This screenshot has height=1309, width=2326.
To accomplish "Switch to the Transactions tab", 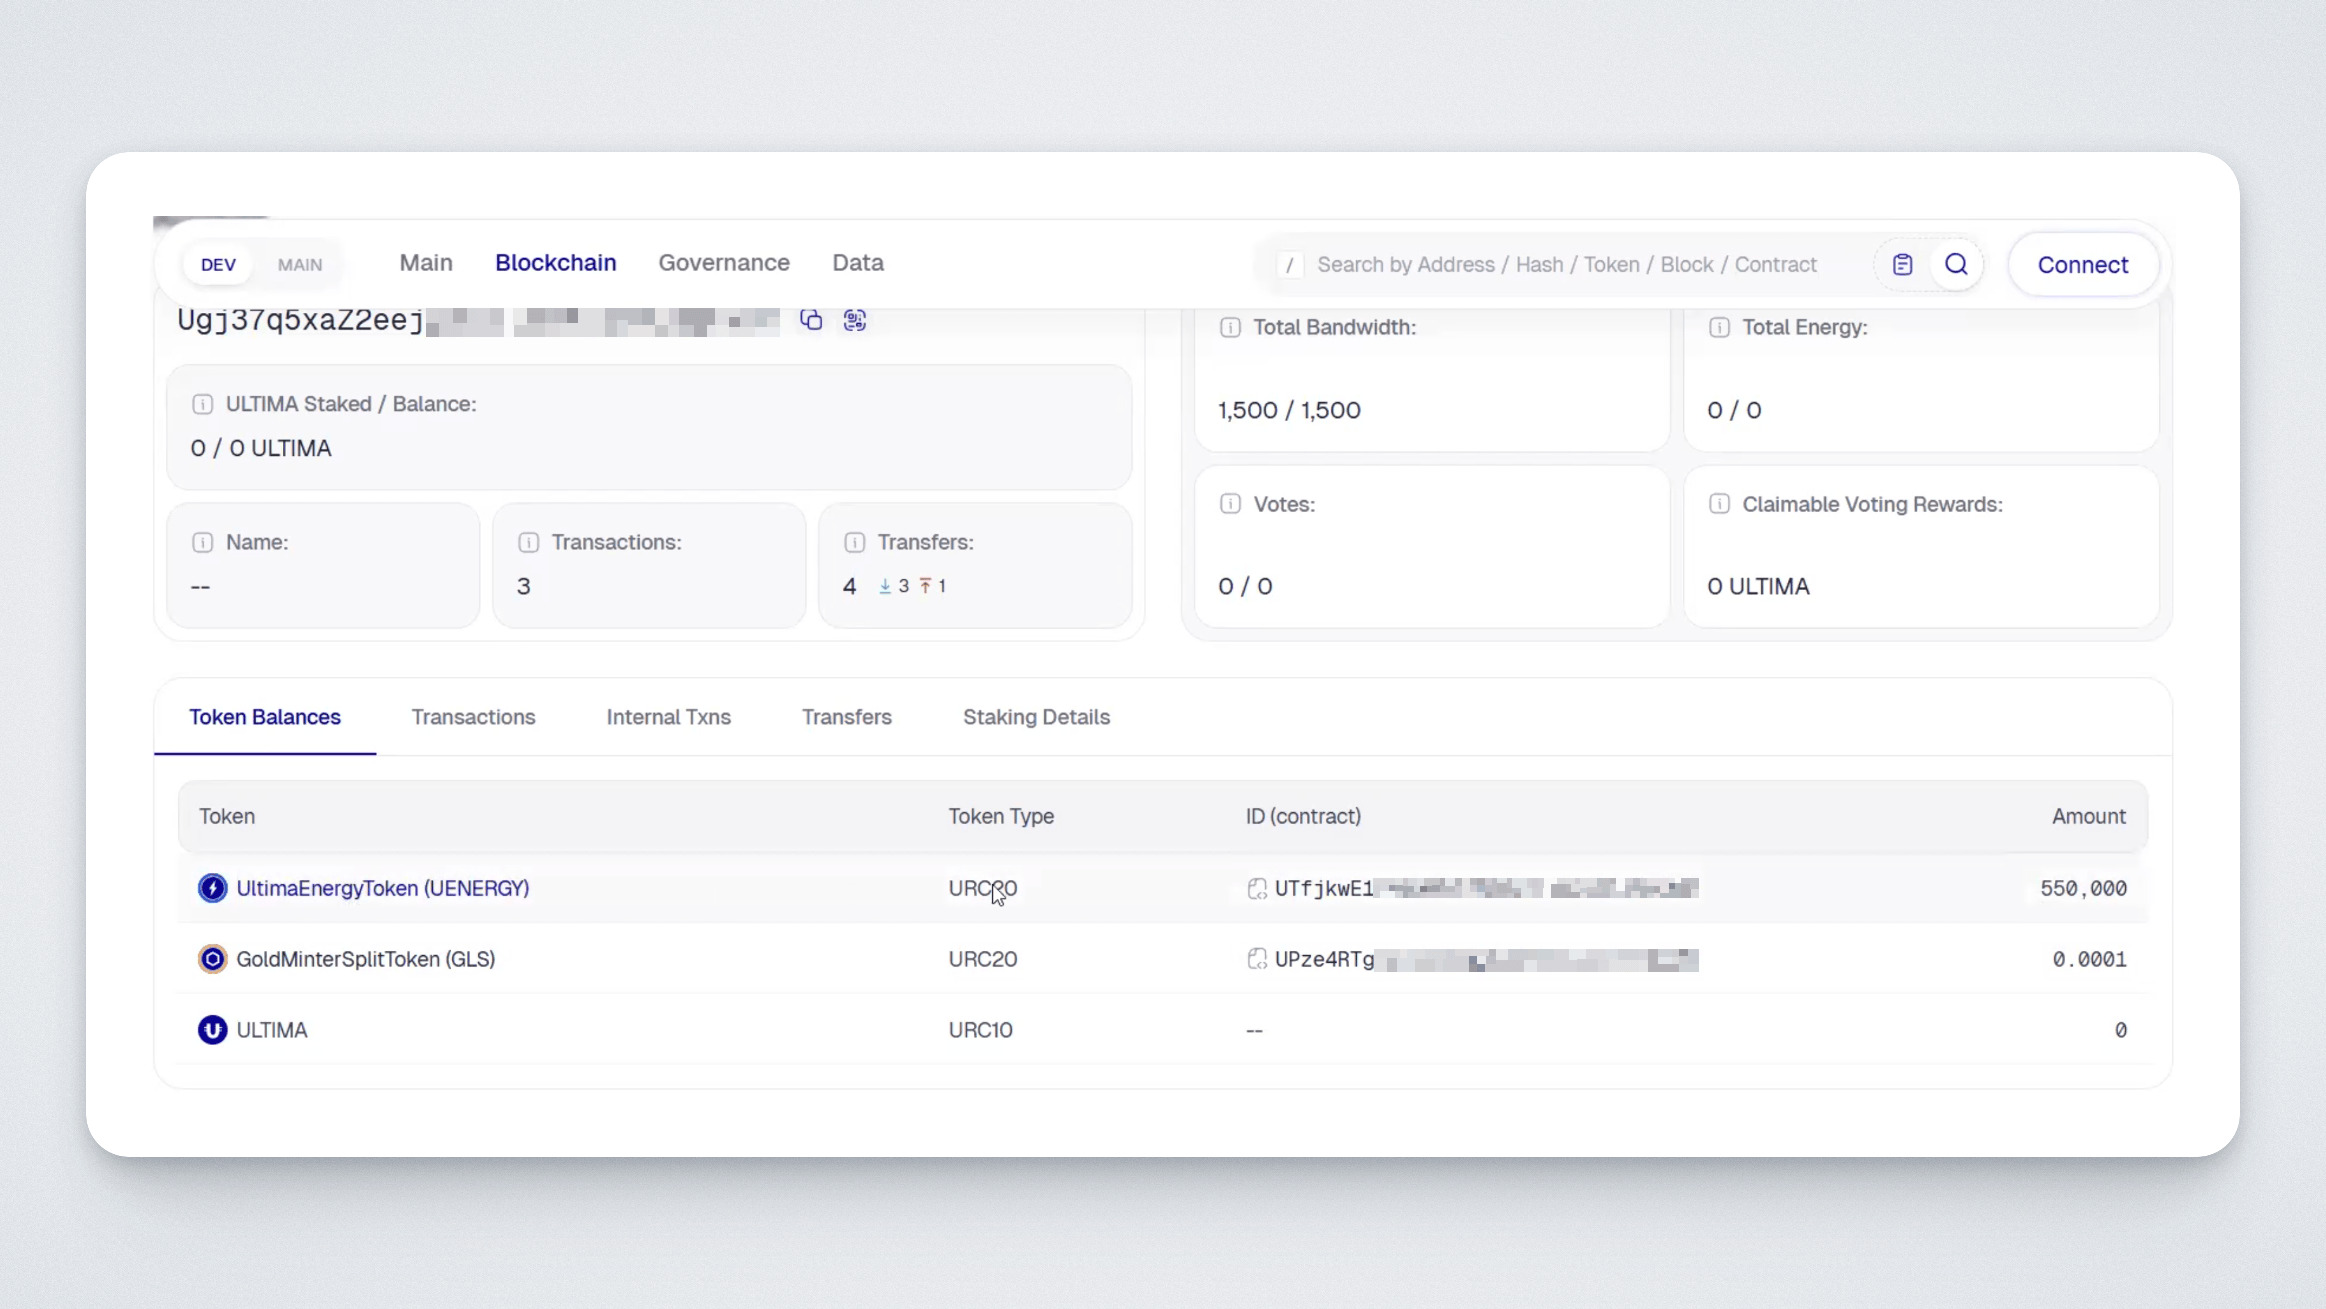I will pyautogui.click(x=473, y=717).
